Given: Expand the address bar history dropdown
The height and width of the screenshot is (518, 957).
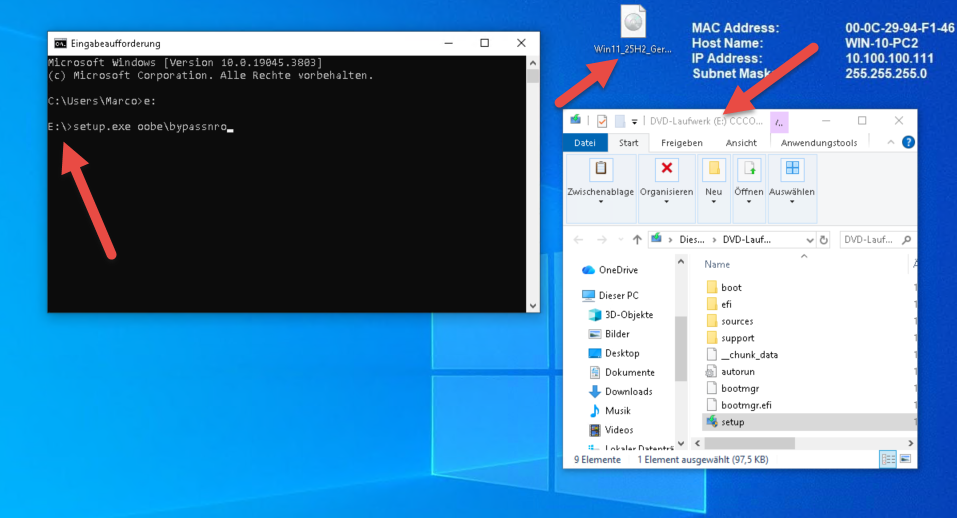Looking at the screenshot, I should 808,240.
